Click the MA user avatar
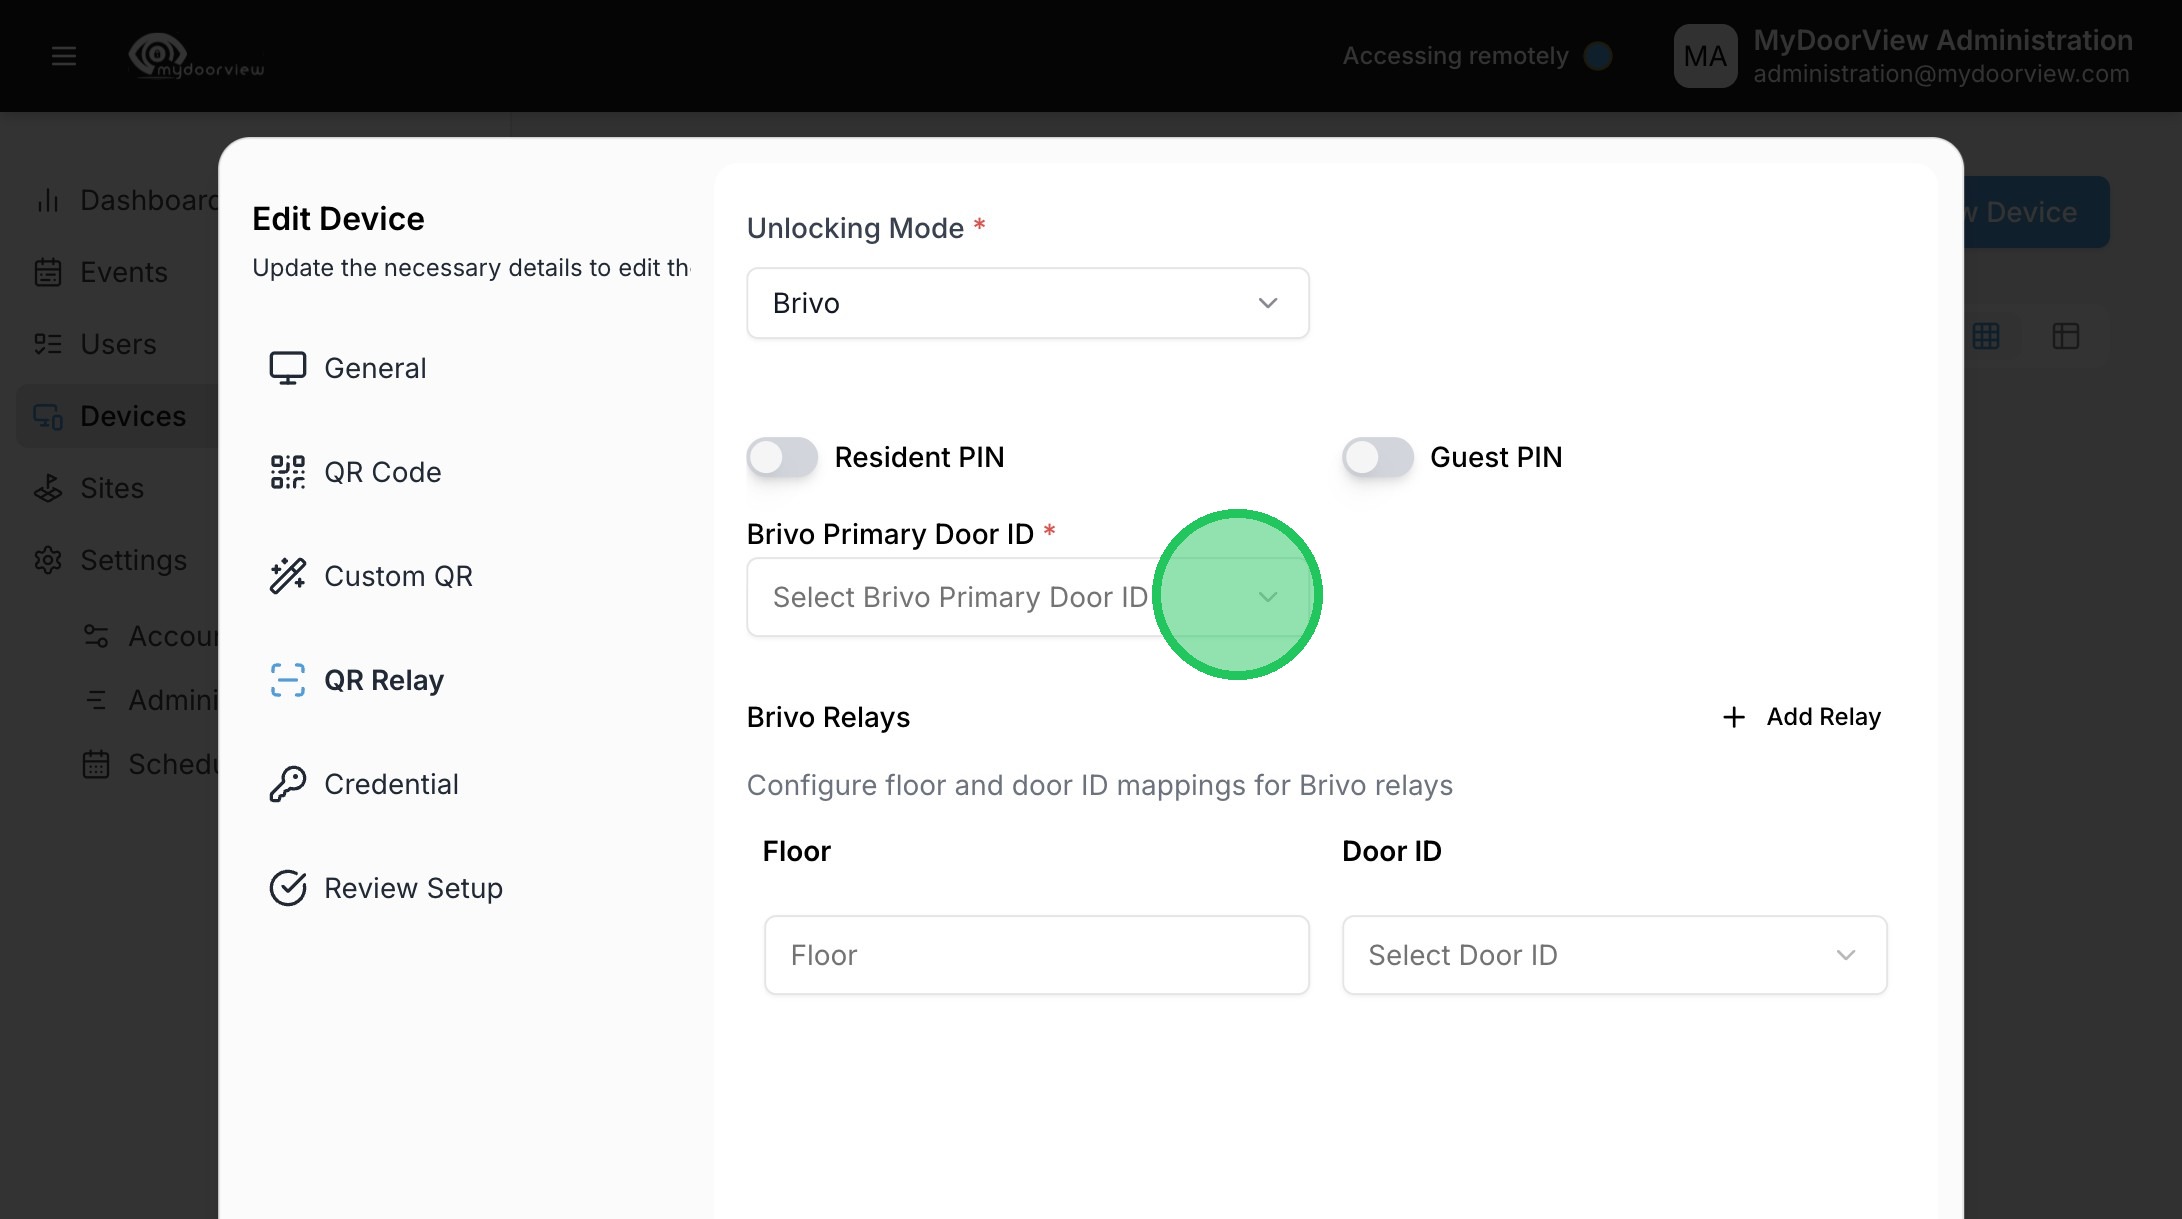Viewport: 2182px width, 1219px height. tap(1705, 56)
